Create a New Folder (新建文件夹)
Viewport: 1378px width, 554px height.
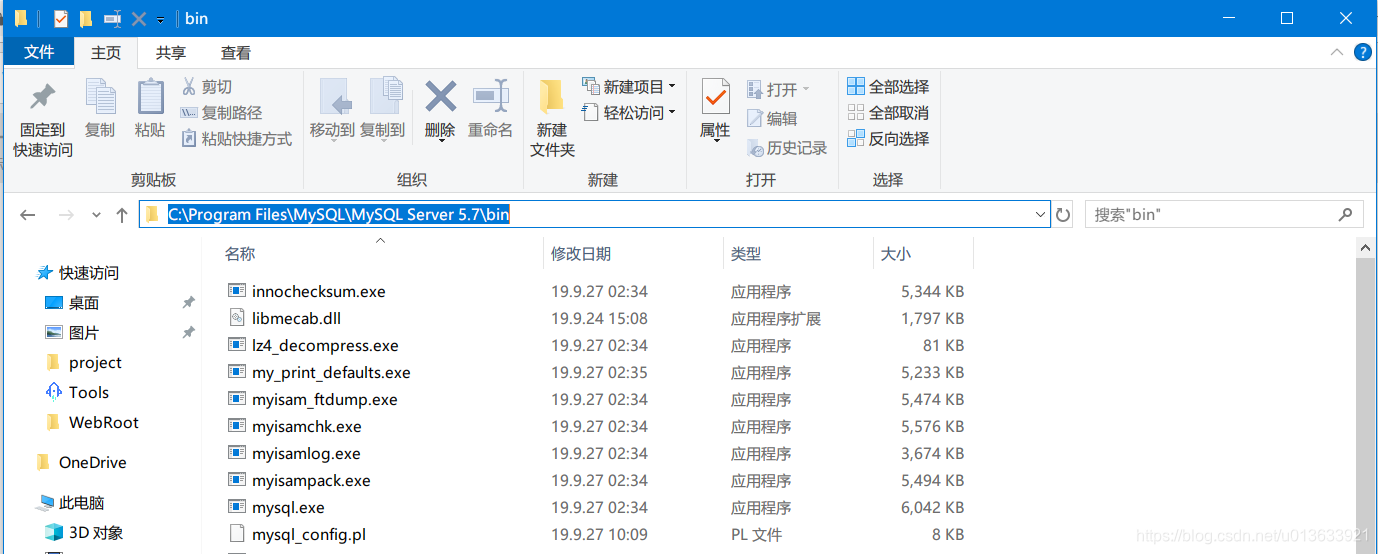coord(552,119)
